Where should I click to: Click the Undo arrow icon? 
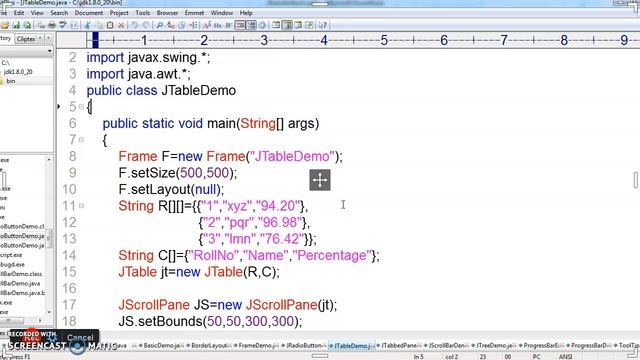pyautogui.click(x=135, y=25)
